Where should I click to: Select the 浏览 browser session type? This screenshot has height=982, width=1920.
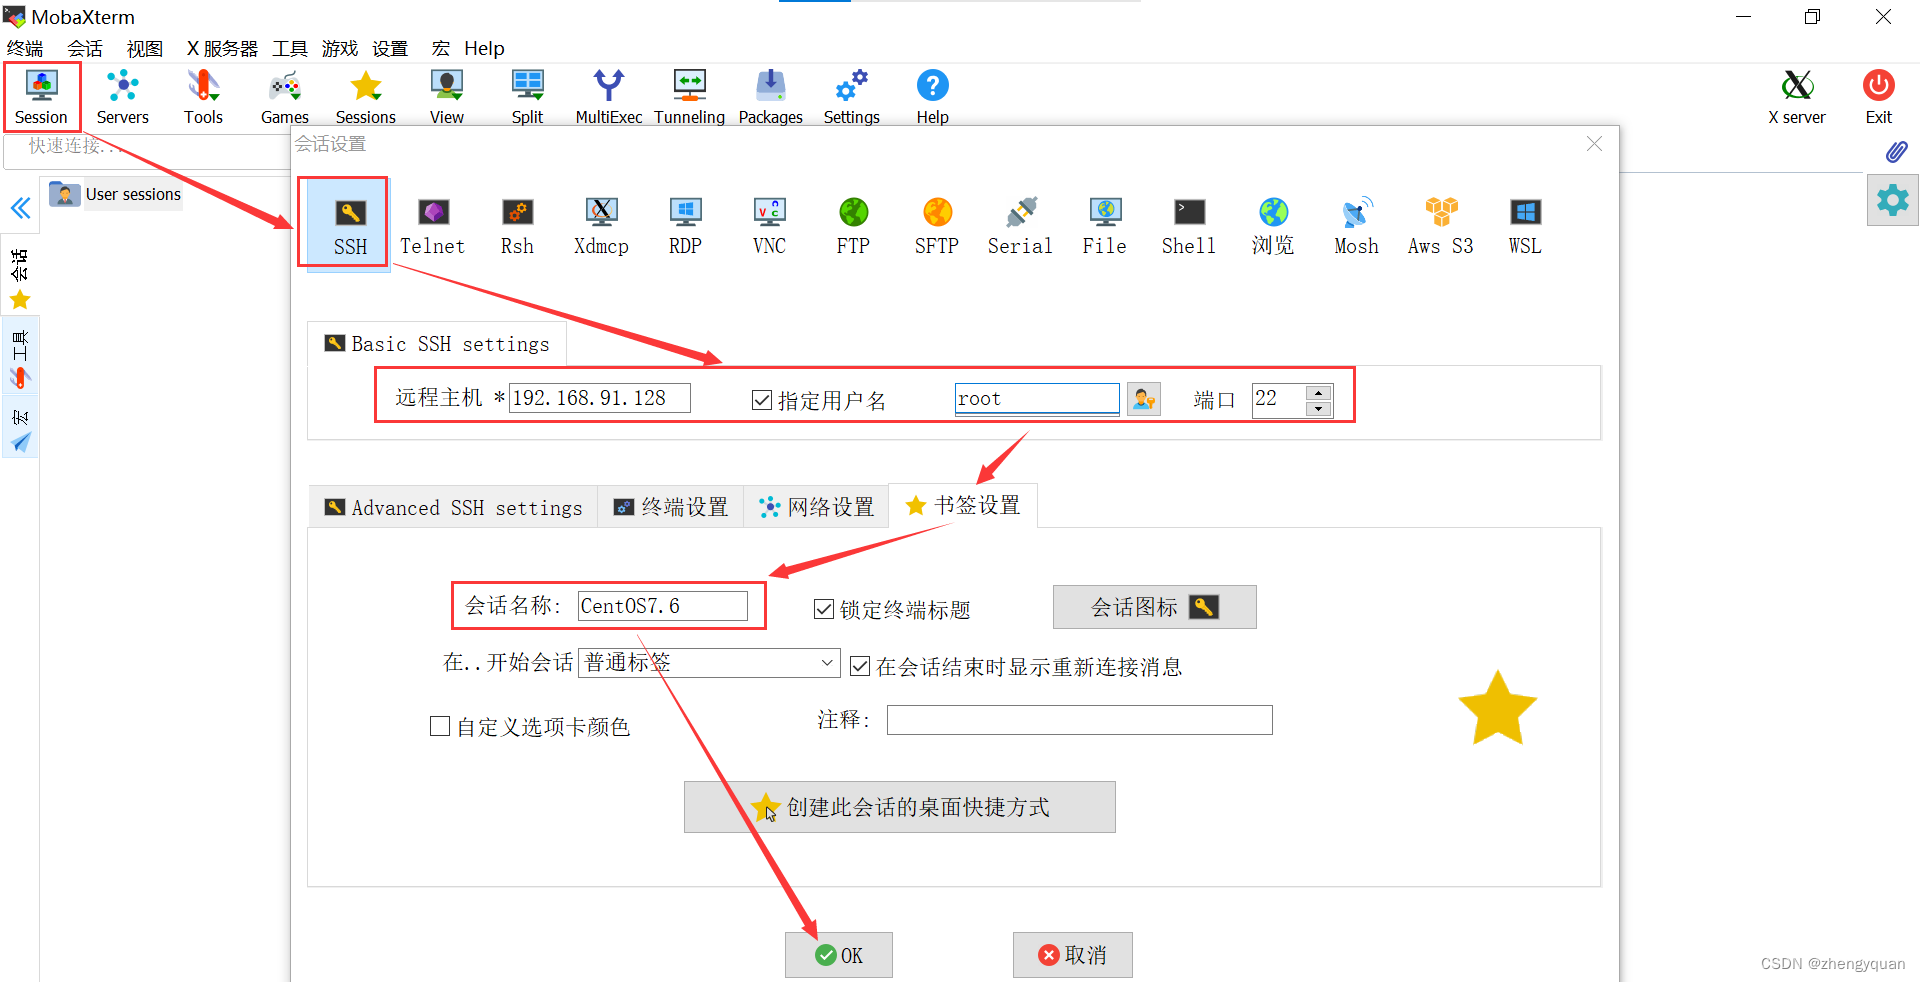tap(1273, 226)
